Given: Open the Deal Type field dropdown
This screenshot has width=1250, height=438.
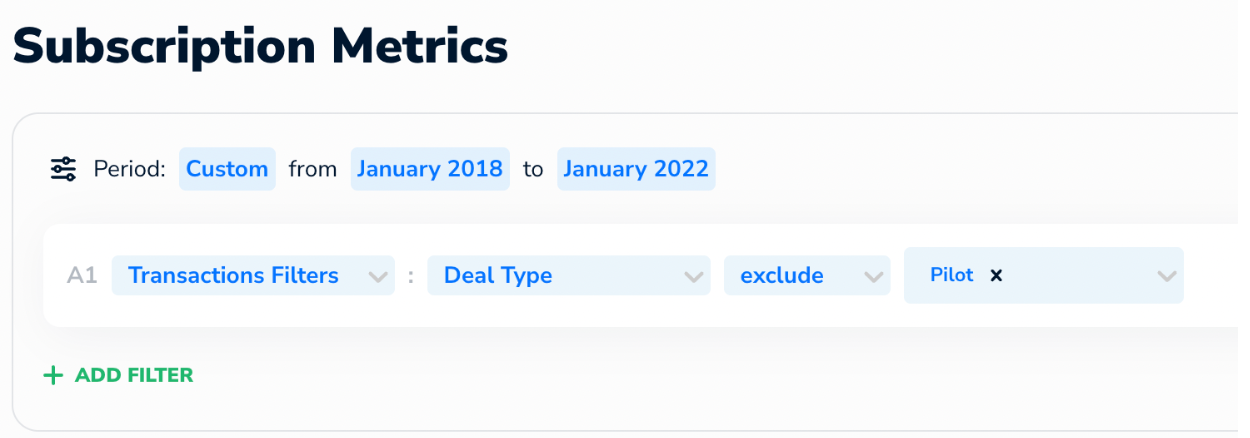Looking at the screenshot, I should [568, 275].
